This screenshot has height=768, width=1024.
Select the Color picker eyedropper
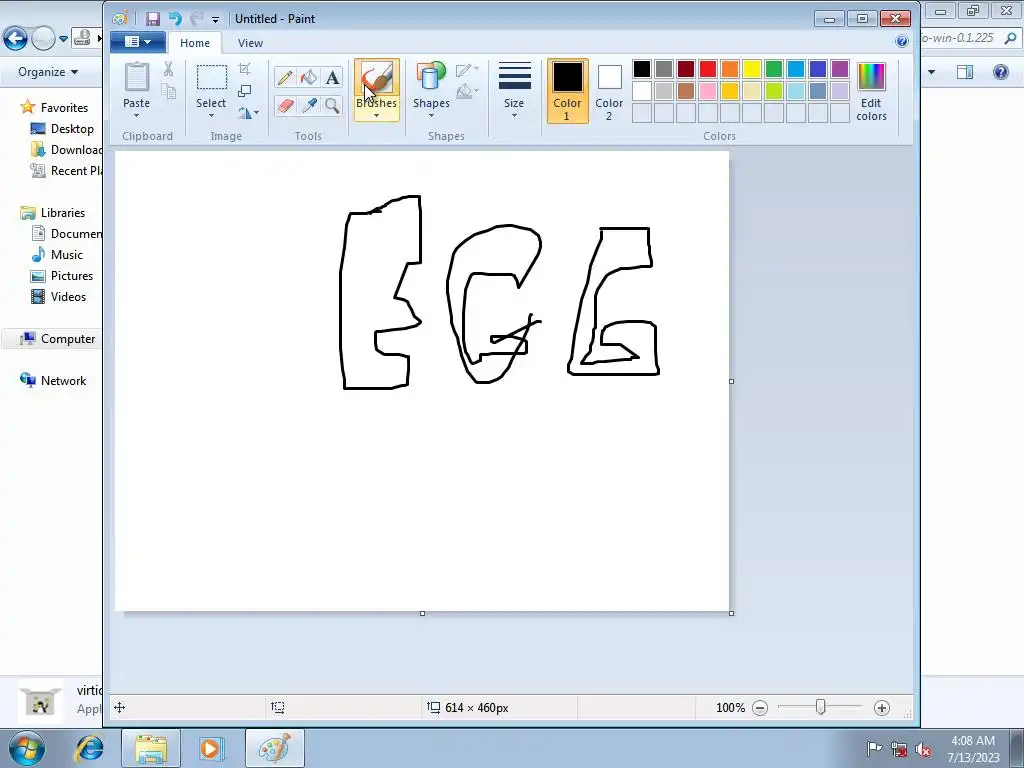tap(309, 105)
